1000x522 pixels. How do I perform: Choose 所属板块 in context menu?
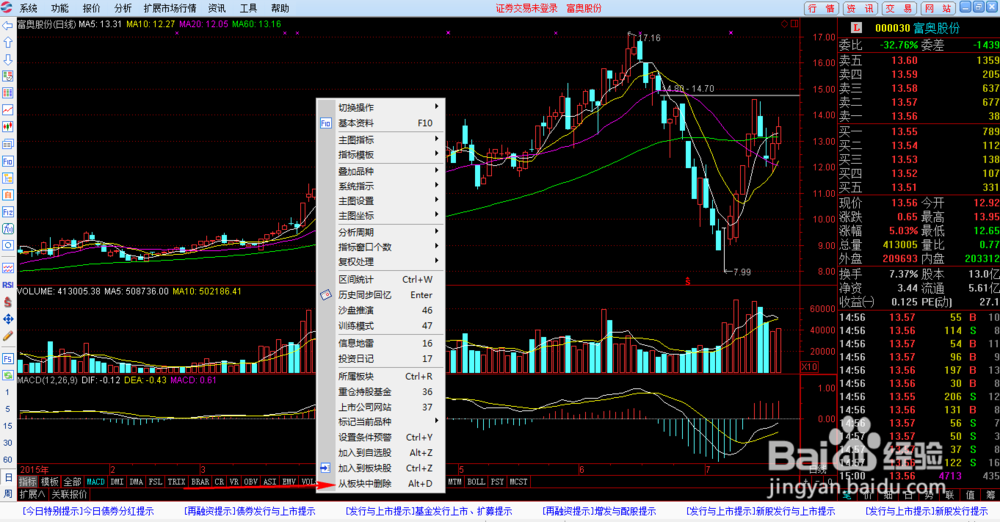click(381, 377)
